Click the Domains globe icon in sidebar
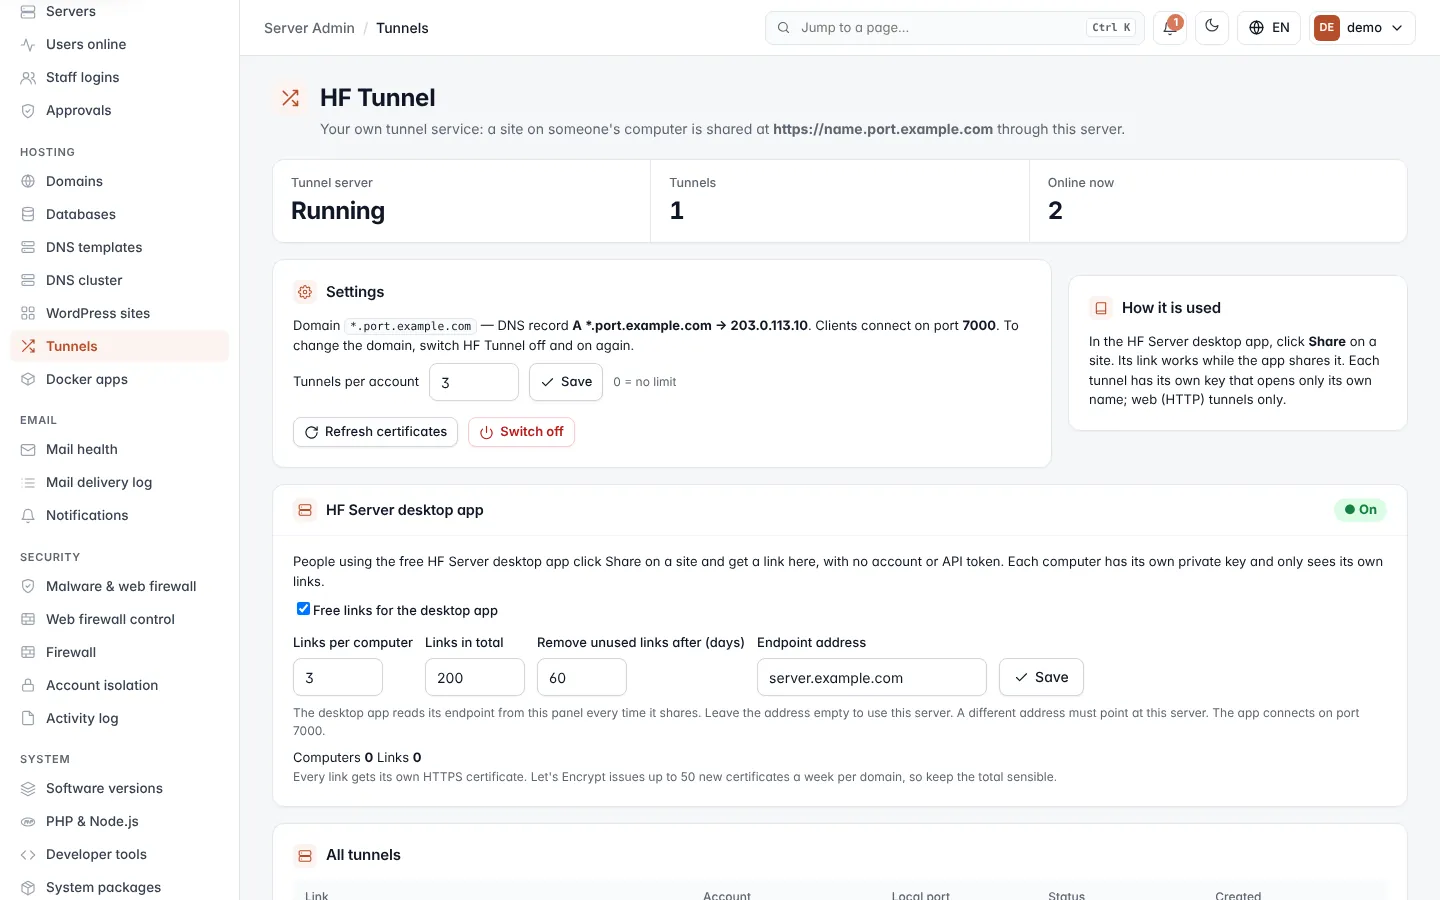The image size is (1440, 900). point(28,182)
